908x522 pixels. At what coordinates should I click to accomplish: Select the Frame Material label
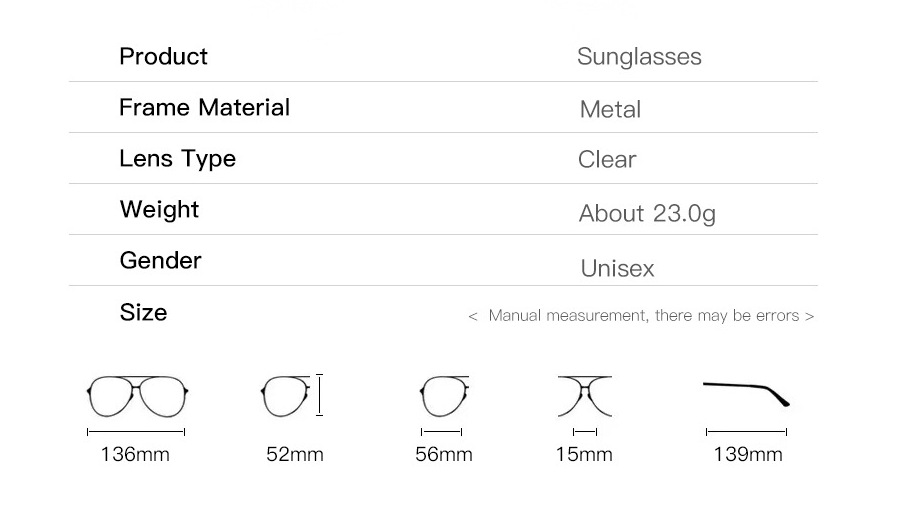(x=205, y=107)
